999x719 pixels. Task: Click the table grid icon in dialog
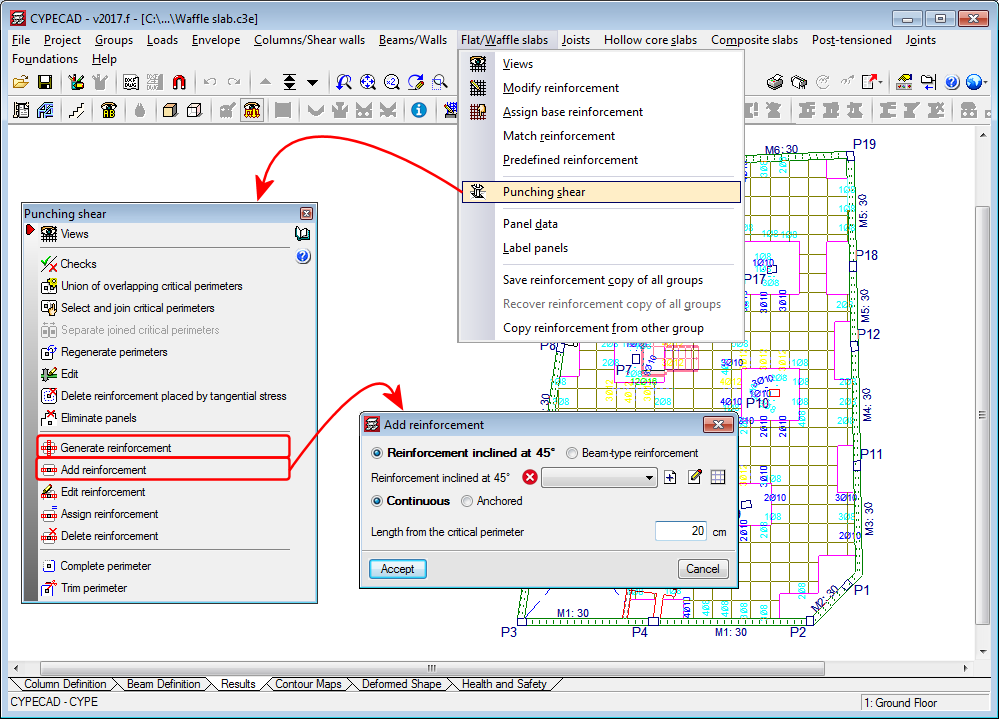(718, 478)
